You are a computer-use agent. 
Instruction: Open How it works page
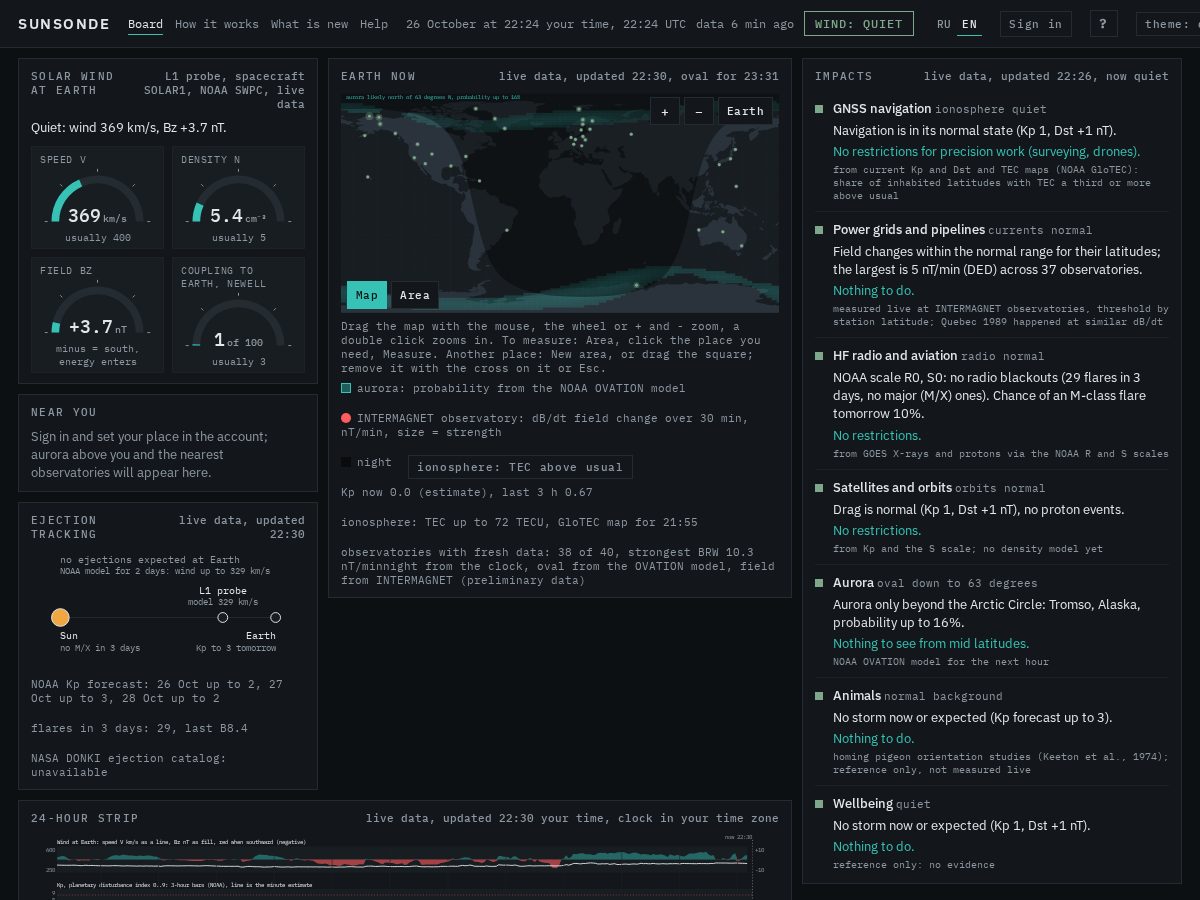pyautogui.click(x=216, y=24)
